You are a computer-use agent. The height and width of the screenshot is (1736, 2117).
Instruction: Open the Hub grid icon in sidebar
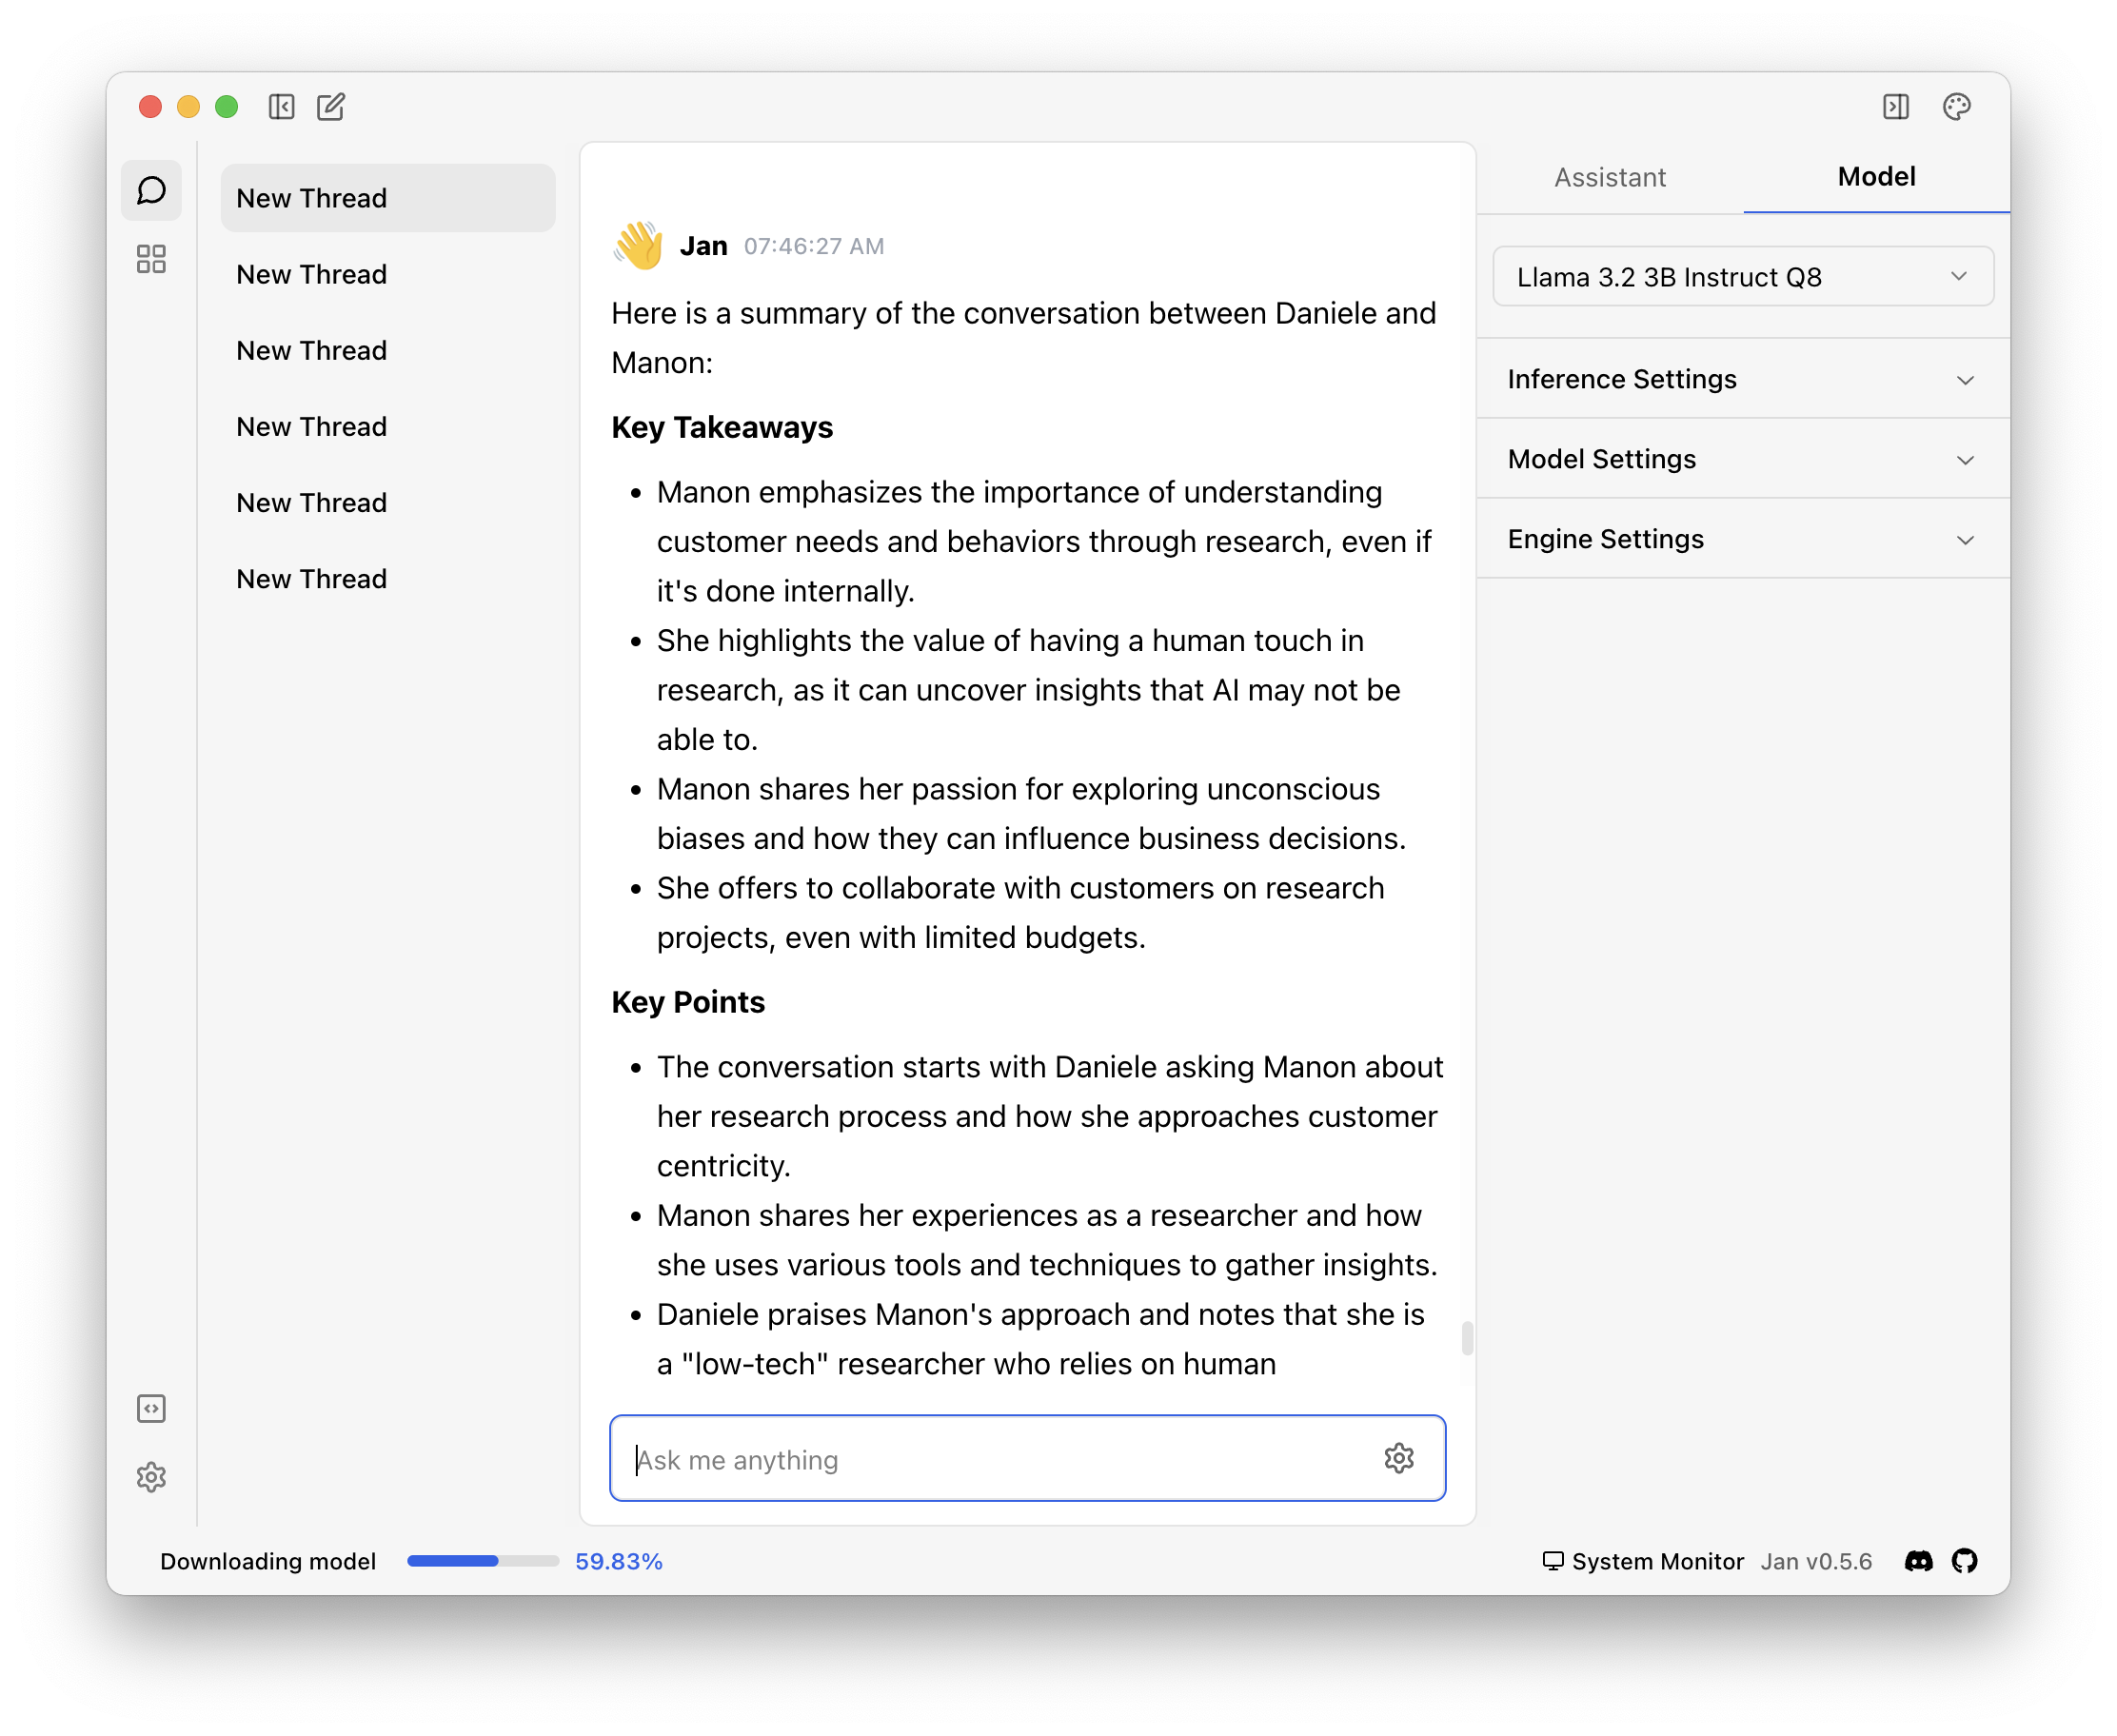pyautogui.click(x=151, y=260)
